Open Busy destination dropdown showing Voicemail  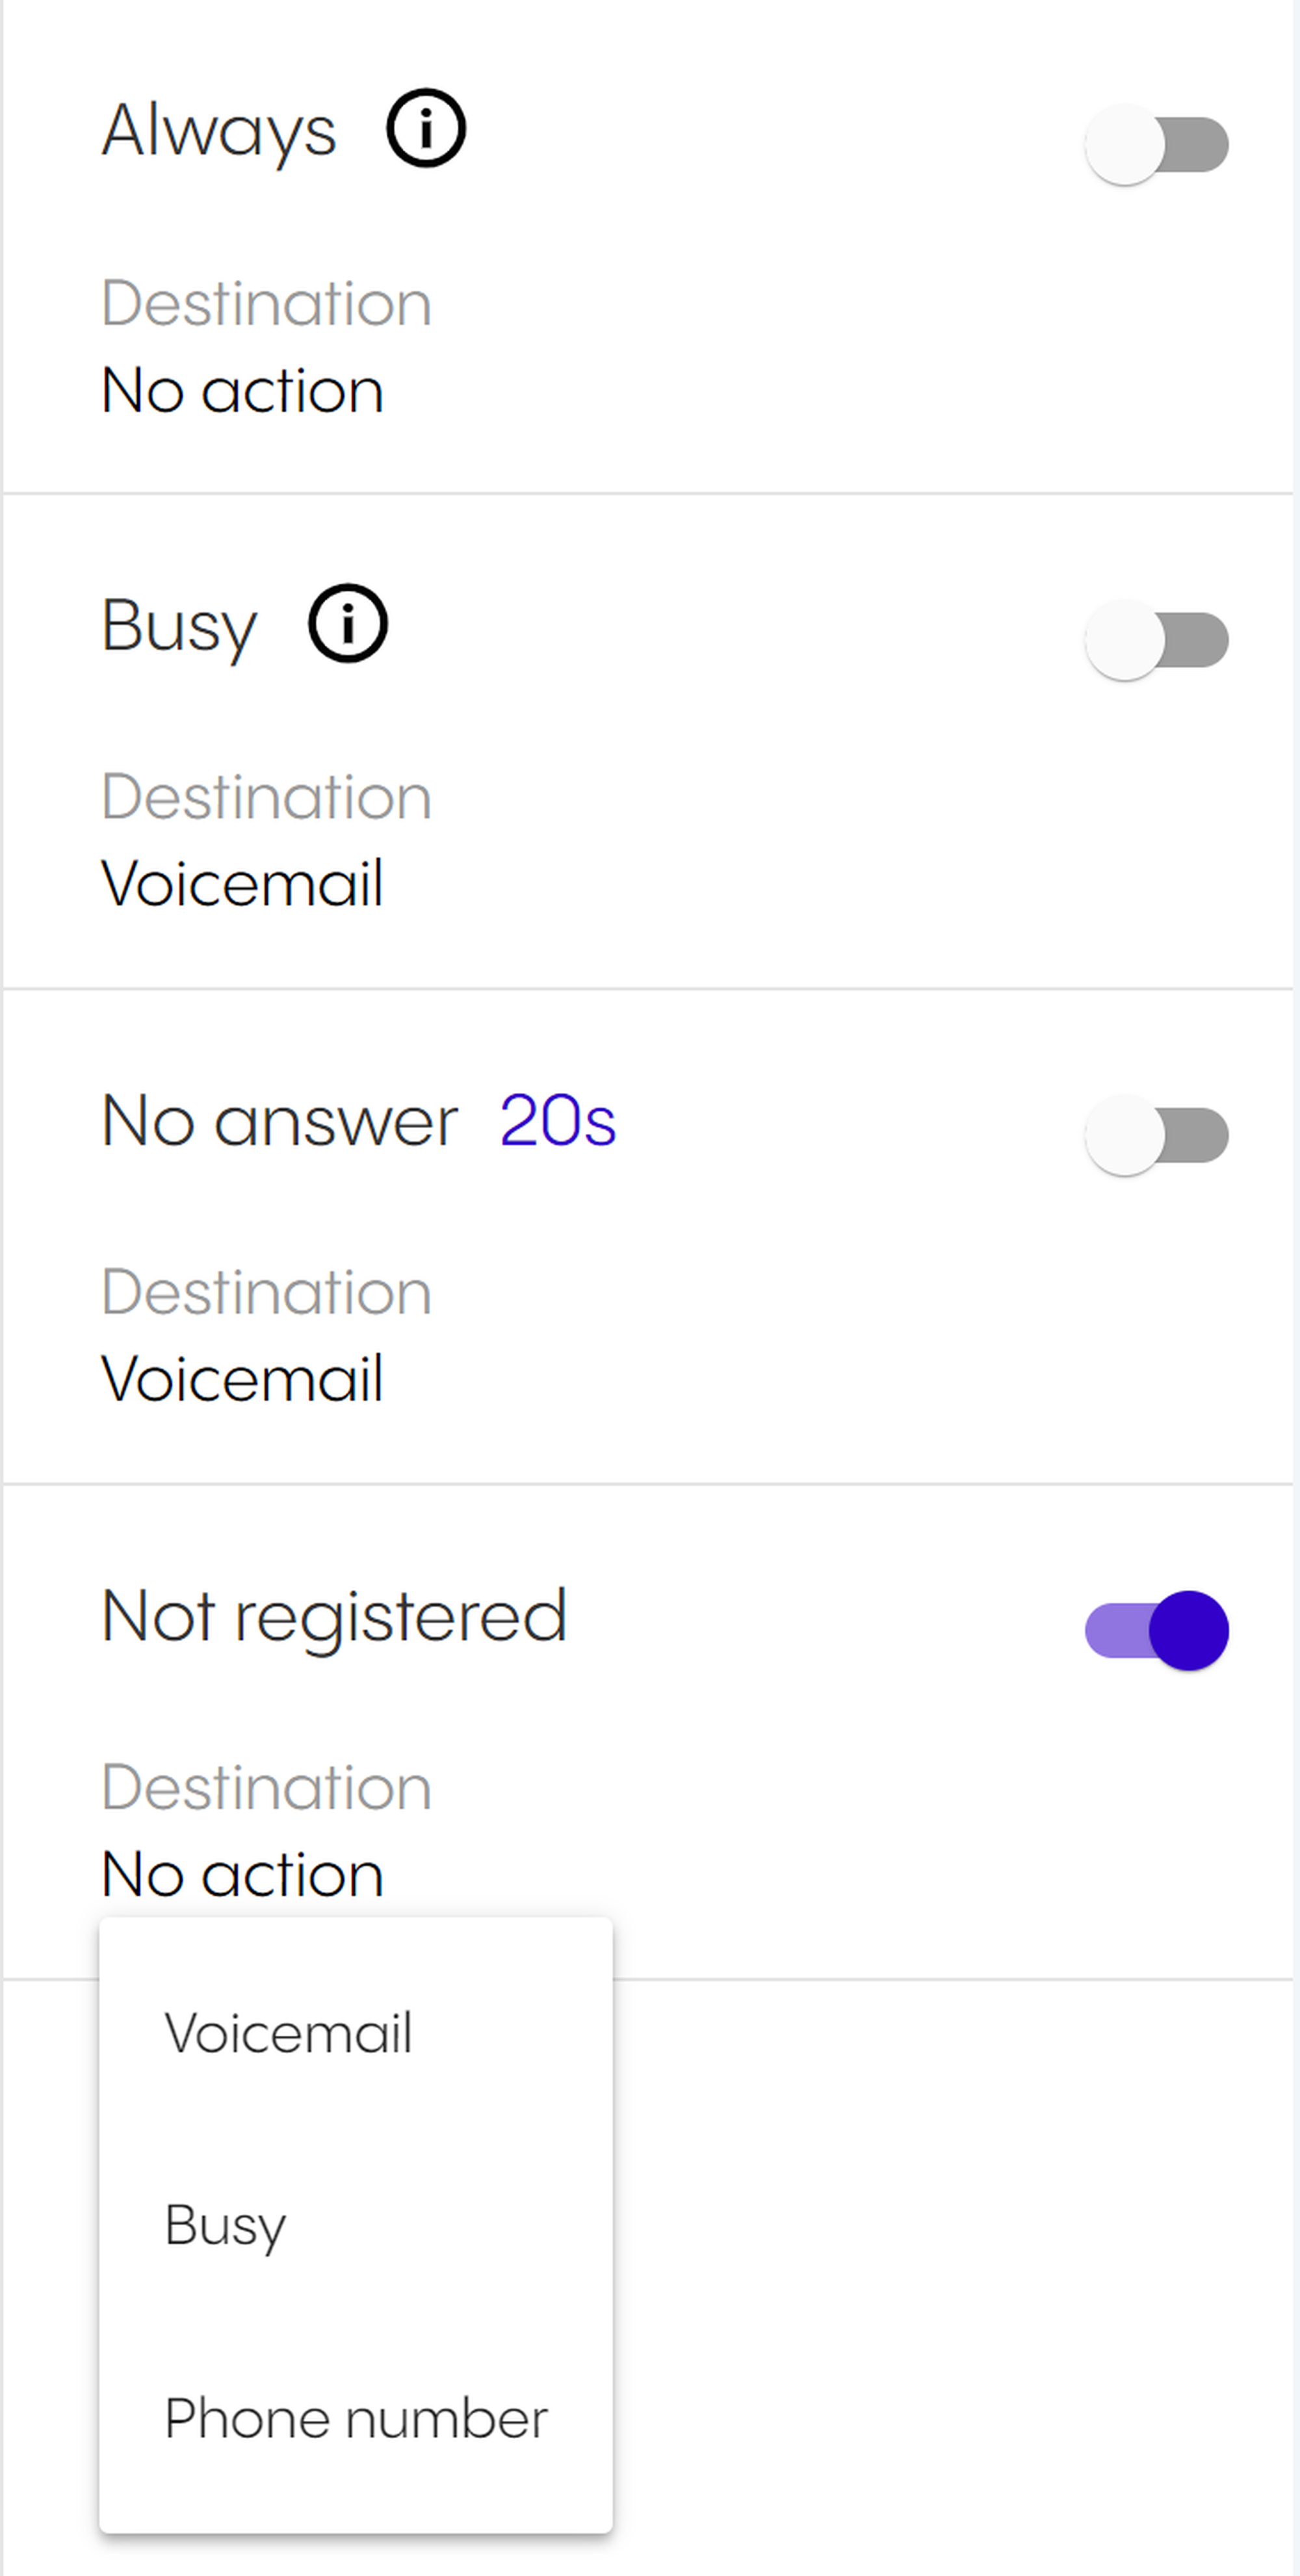pyautogui.click(x=243, y=884)
